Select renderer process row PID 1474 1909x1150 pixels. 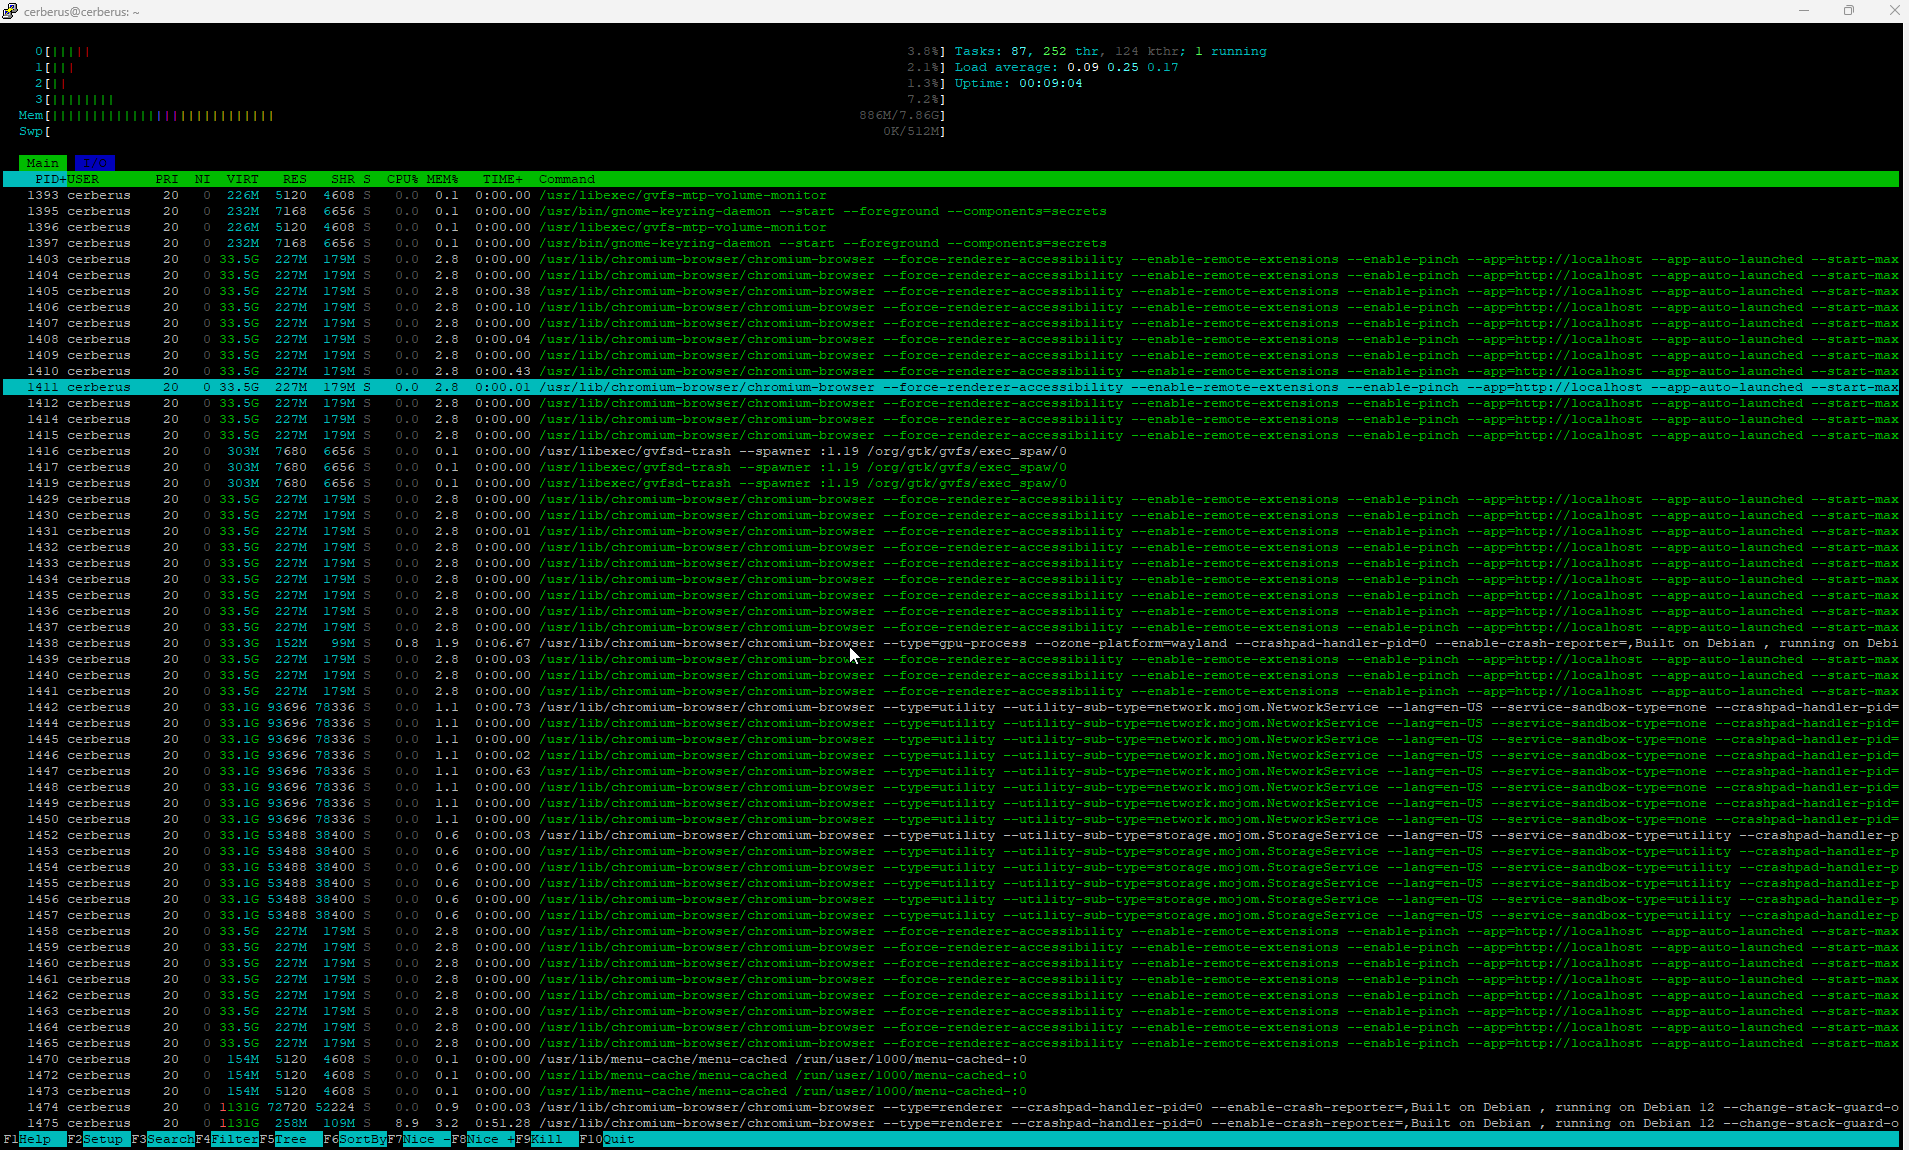(x=951, y=1107)
